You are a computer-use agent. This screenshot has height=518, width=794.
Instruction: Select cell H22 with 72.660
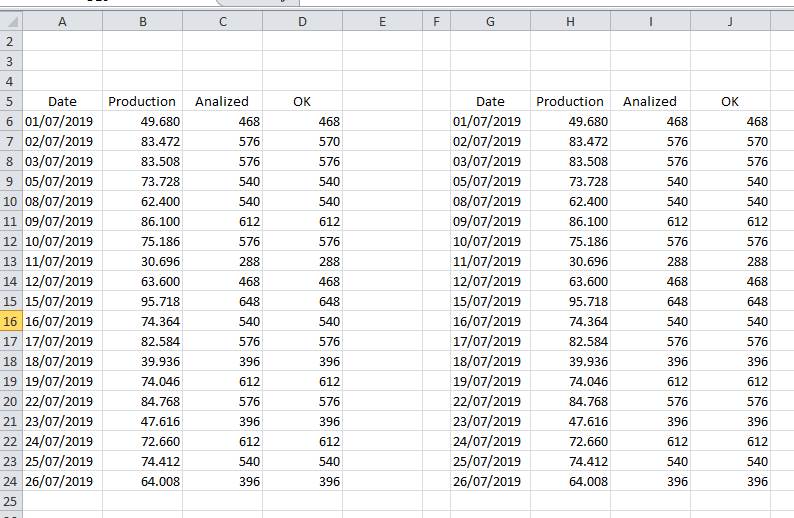tap(570, 441)
